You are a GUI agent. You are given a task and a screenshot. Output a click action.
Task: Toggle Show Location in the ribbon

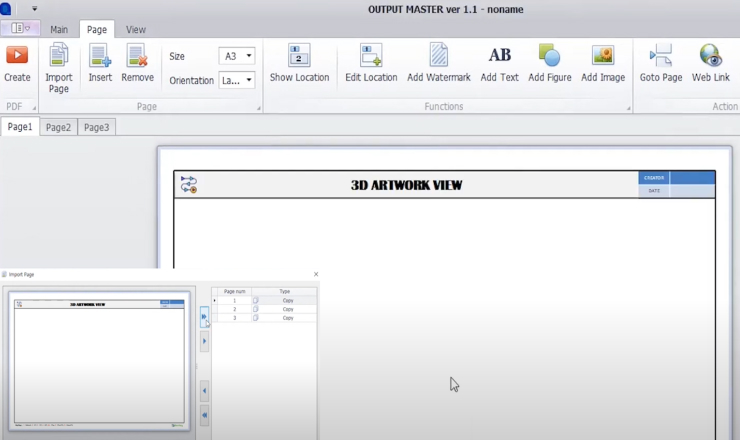[299, 56]
